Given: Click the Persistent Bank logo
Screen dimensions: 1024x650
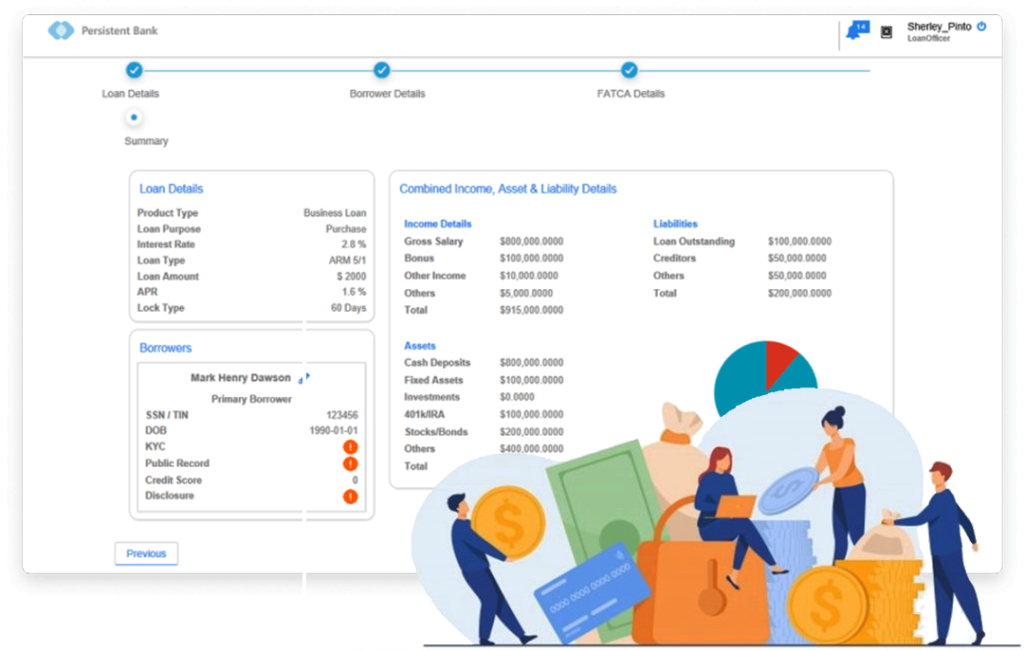Looking at the screenshot, I should [x=61, y=31].
